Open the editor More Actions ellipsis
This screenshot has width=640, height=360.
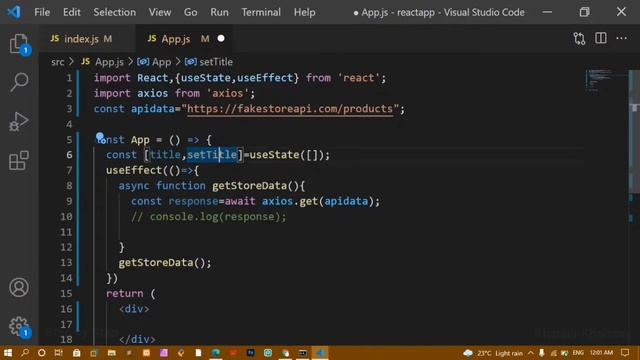(x=622, y=38)
